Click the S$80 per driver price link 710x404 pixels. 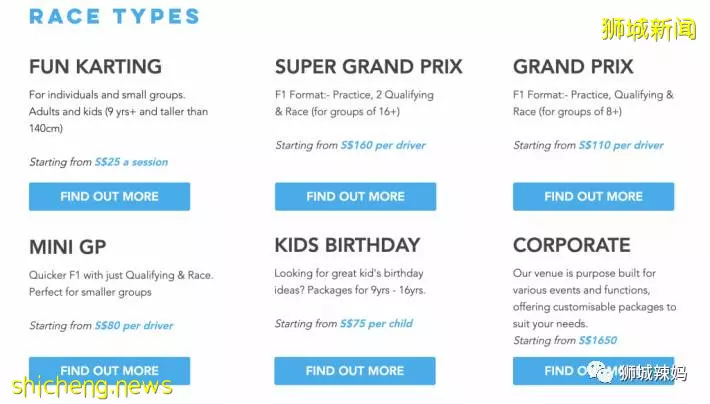tap(134, 326)
